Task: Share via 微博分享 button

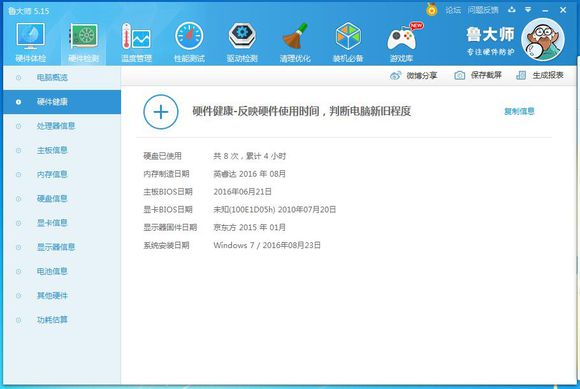Action: (x=414, y=75)
